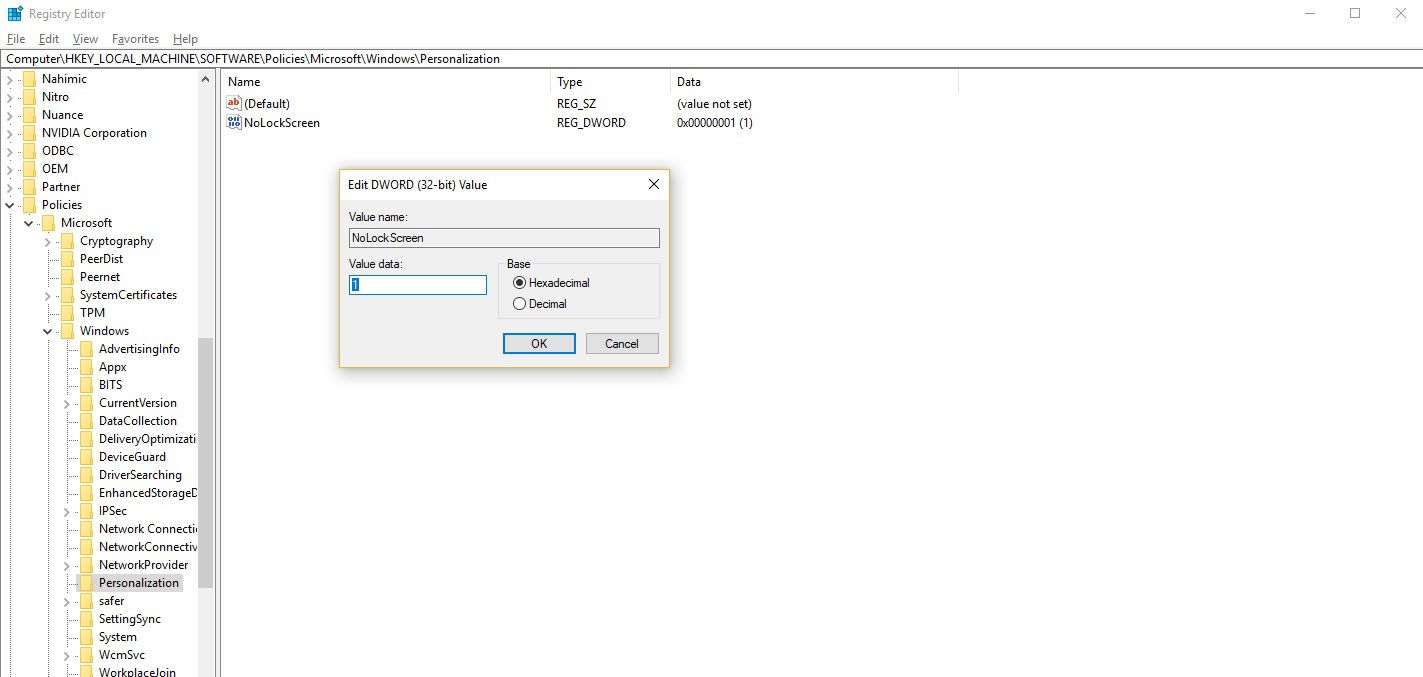Open the Favorites menu

[x=135, y=39]
